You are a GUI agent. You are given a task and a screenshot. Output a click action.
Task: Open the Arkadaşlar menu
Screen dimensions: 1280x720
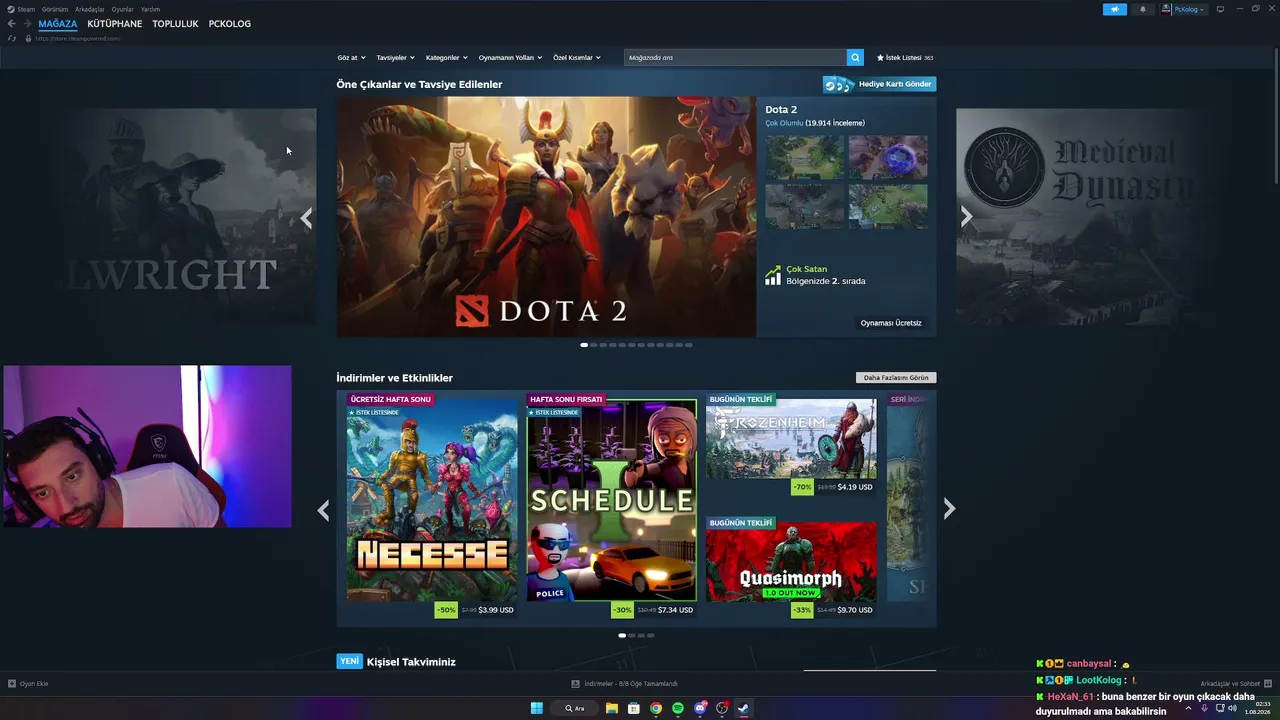pyautogui.click(x=90, y=9)
